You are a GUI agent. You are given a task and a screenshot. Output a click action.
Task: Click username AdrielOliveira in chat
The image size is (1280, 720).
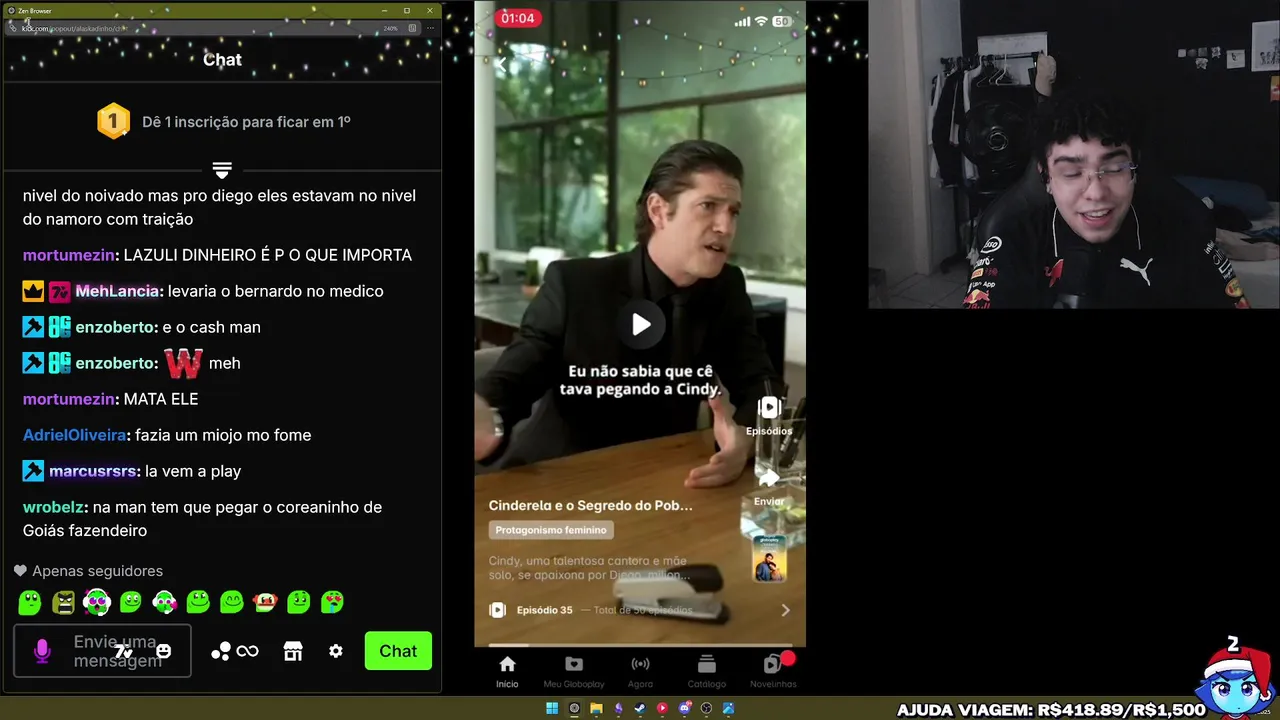[75, 435]
